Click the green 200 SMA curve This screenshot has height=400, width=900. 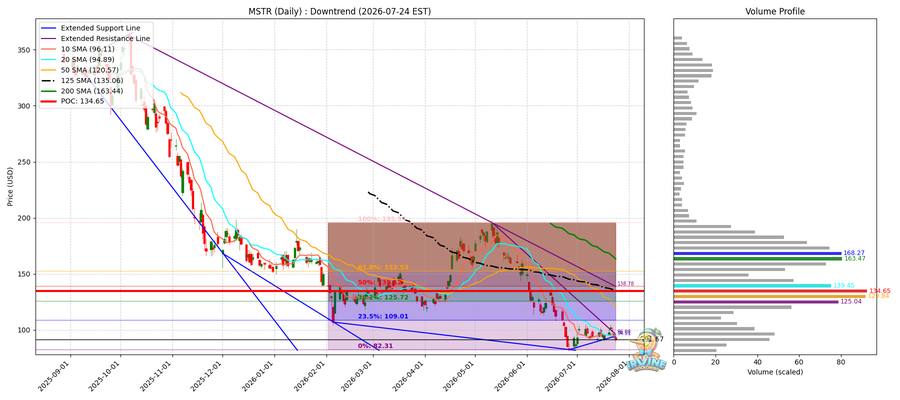point(583,240)
